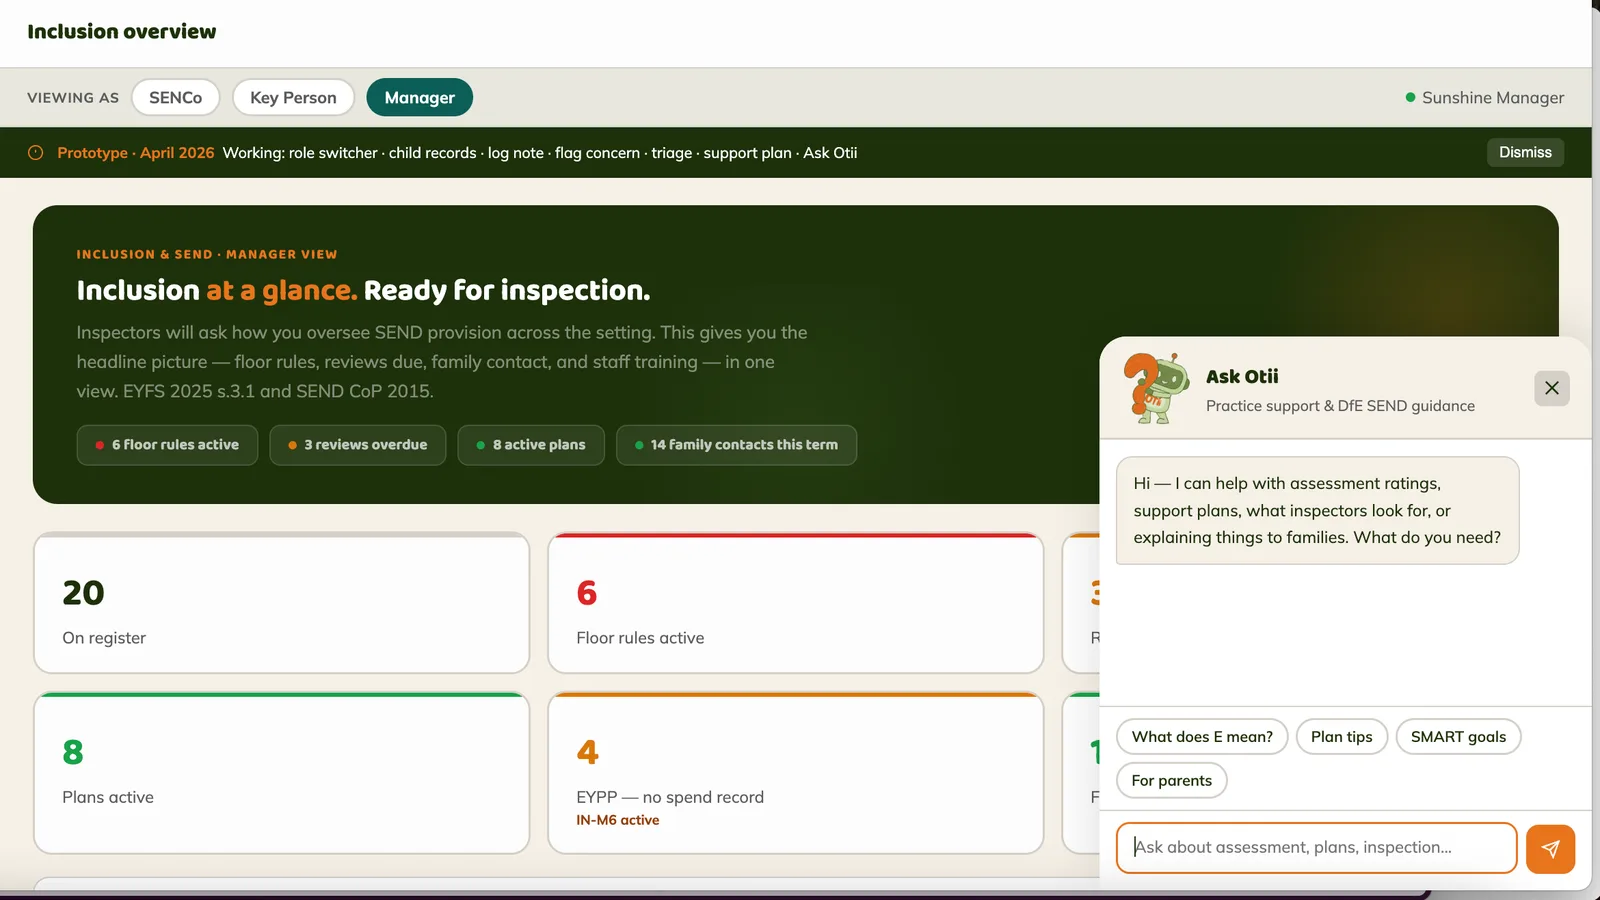Click the IN-M6 active link
The height and width of the screenshot is (900, 1600).
[616, 819]
